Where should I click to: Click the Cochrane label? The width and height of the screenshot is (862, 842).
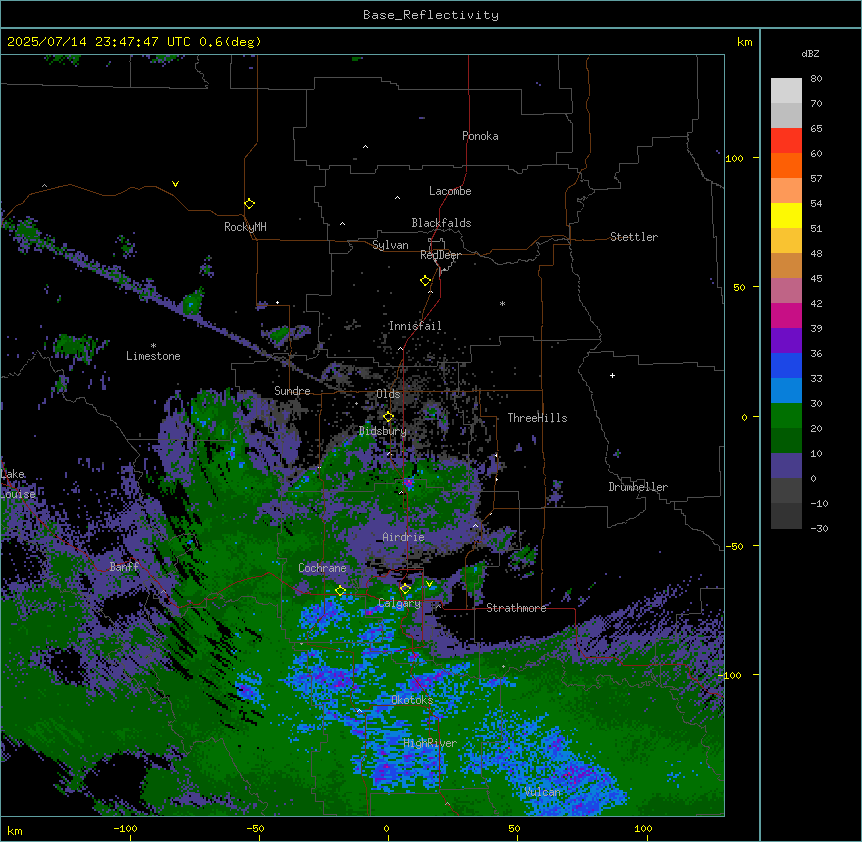click(322, 568)
